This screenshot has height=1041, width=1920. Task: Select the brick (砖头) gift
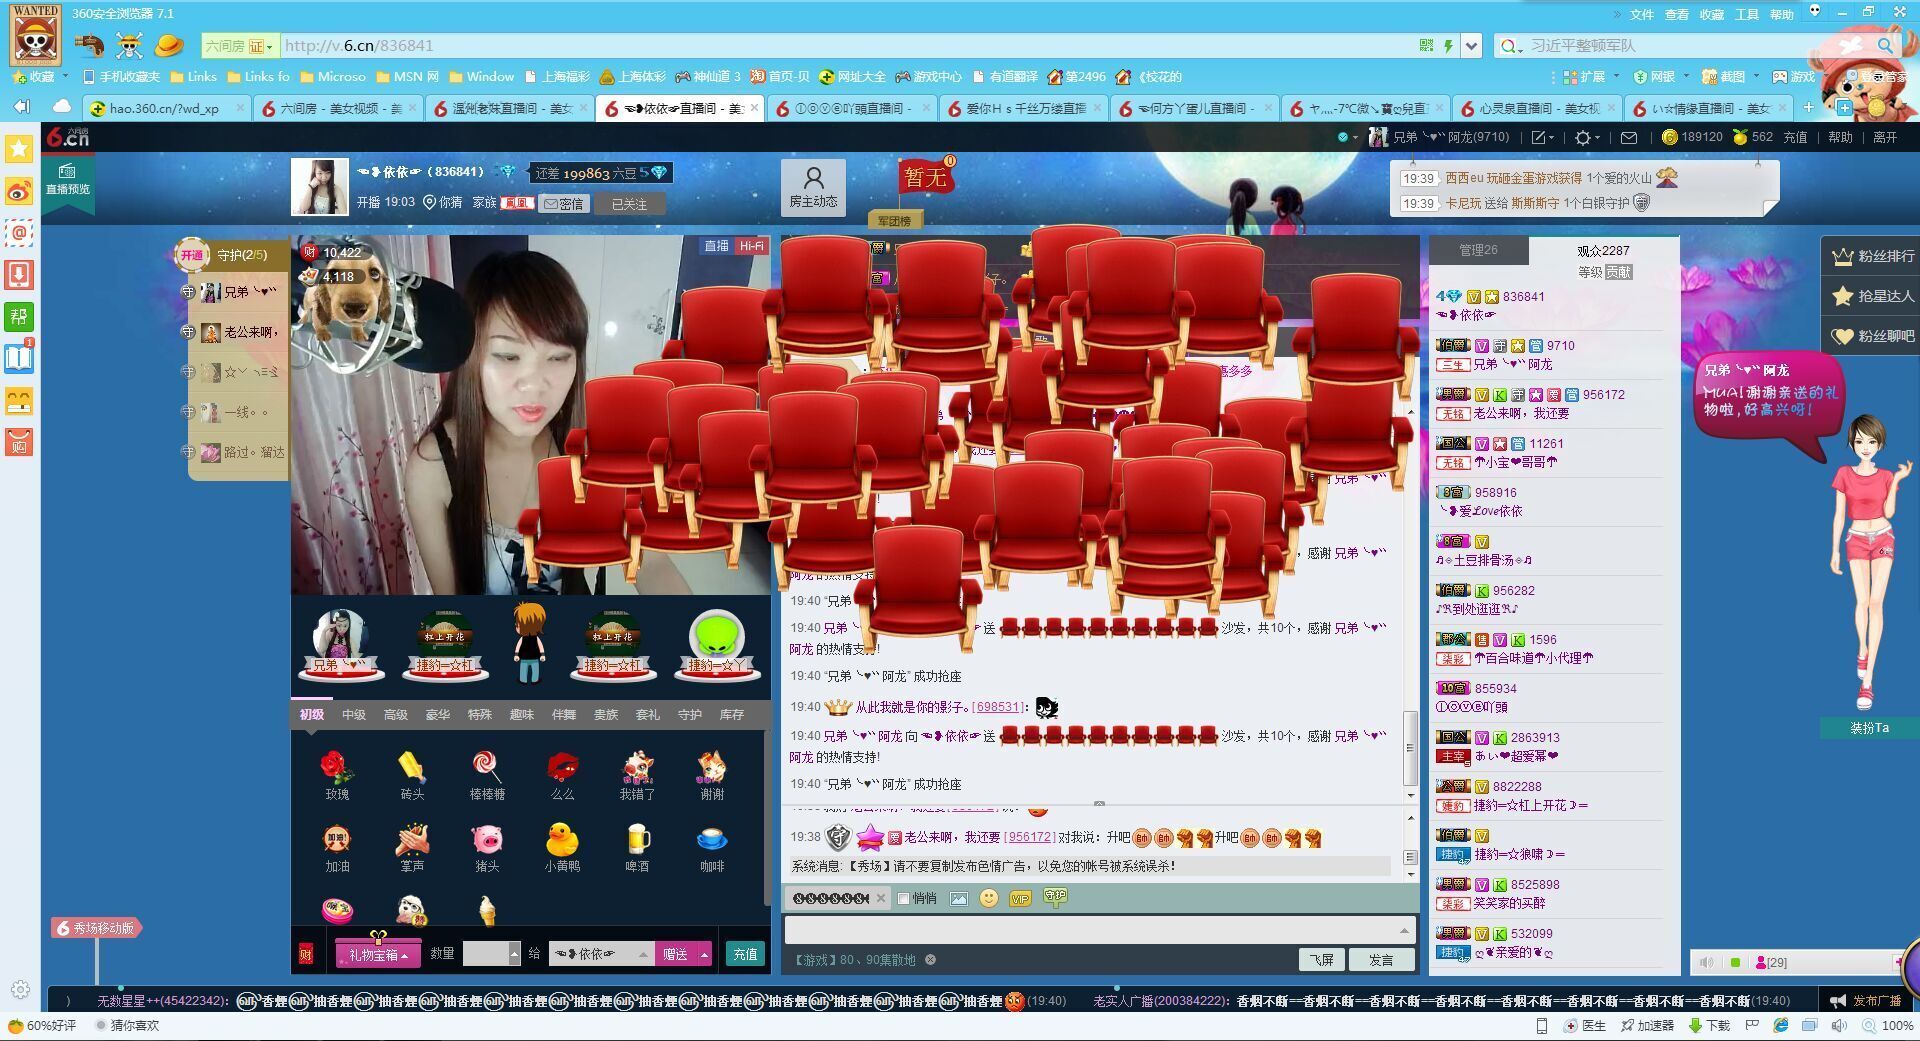[x=412, y=775]
